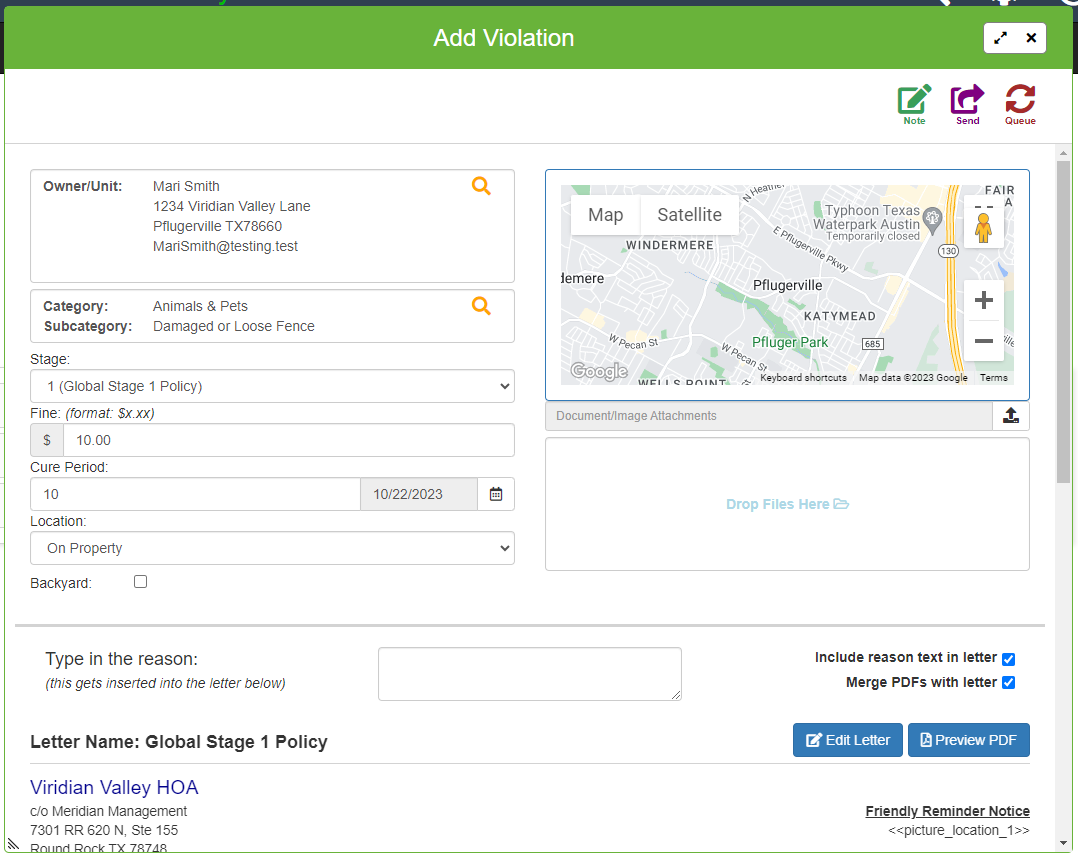The width and height of the screenshot is (1078, 861).
Task: Toggle the Backyard checkbox
Action: 140,582
